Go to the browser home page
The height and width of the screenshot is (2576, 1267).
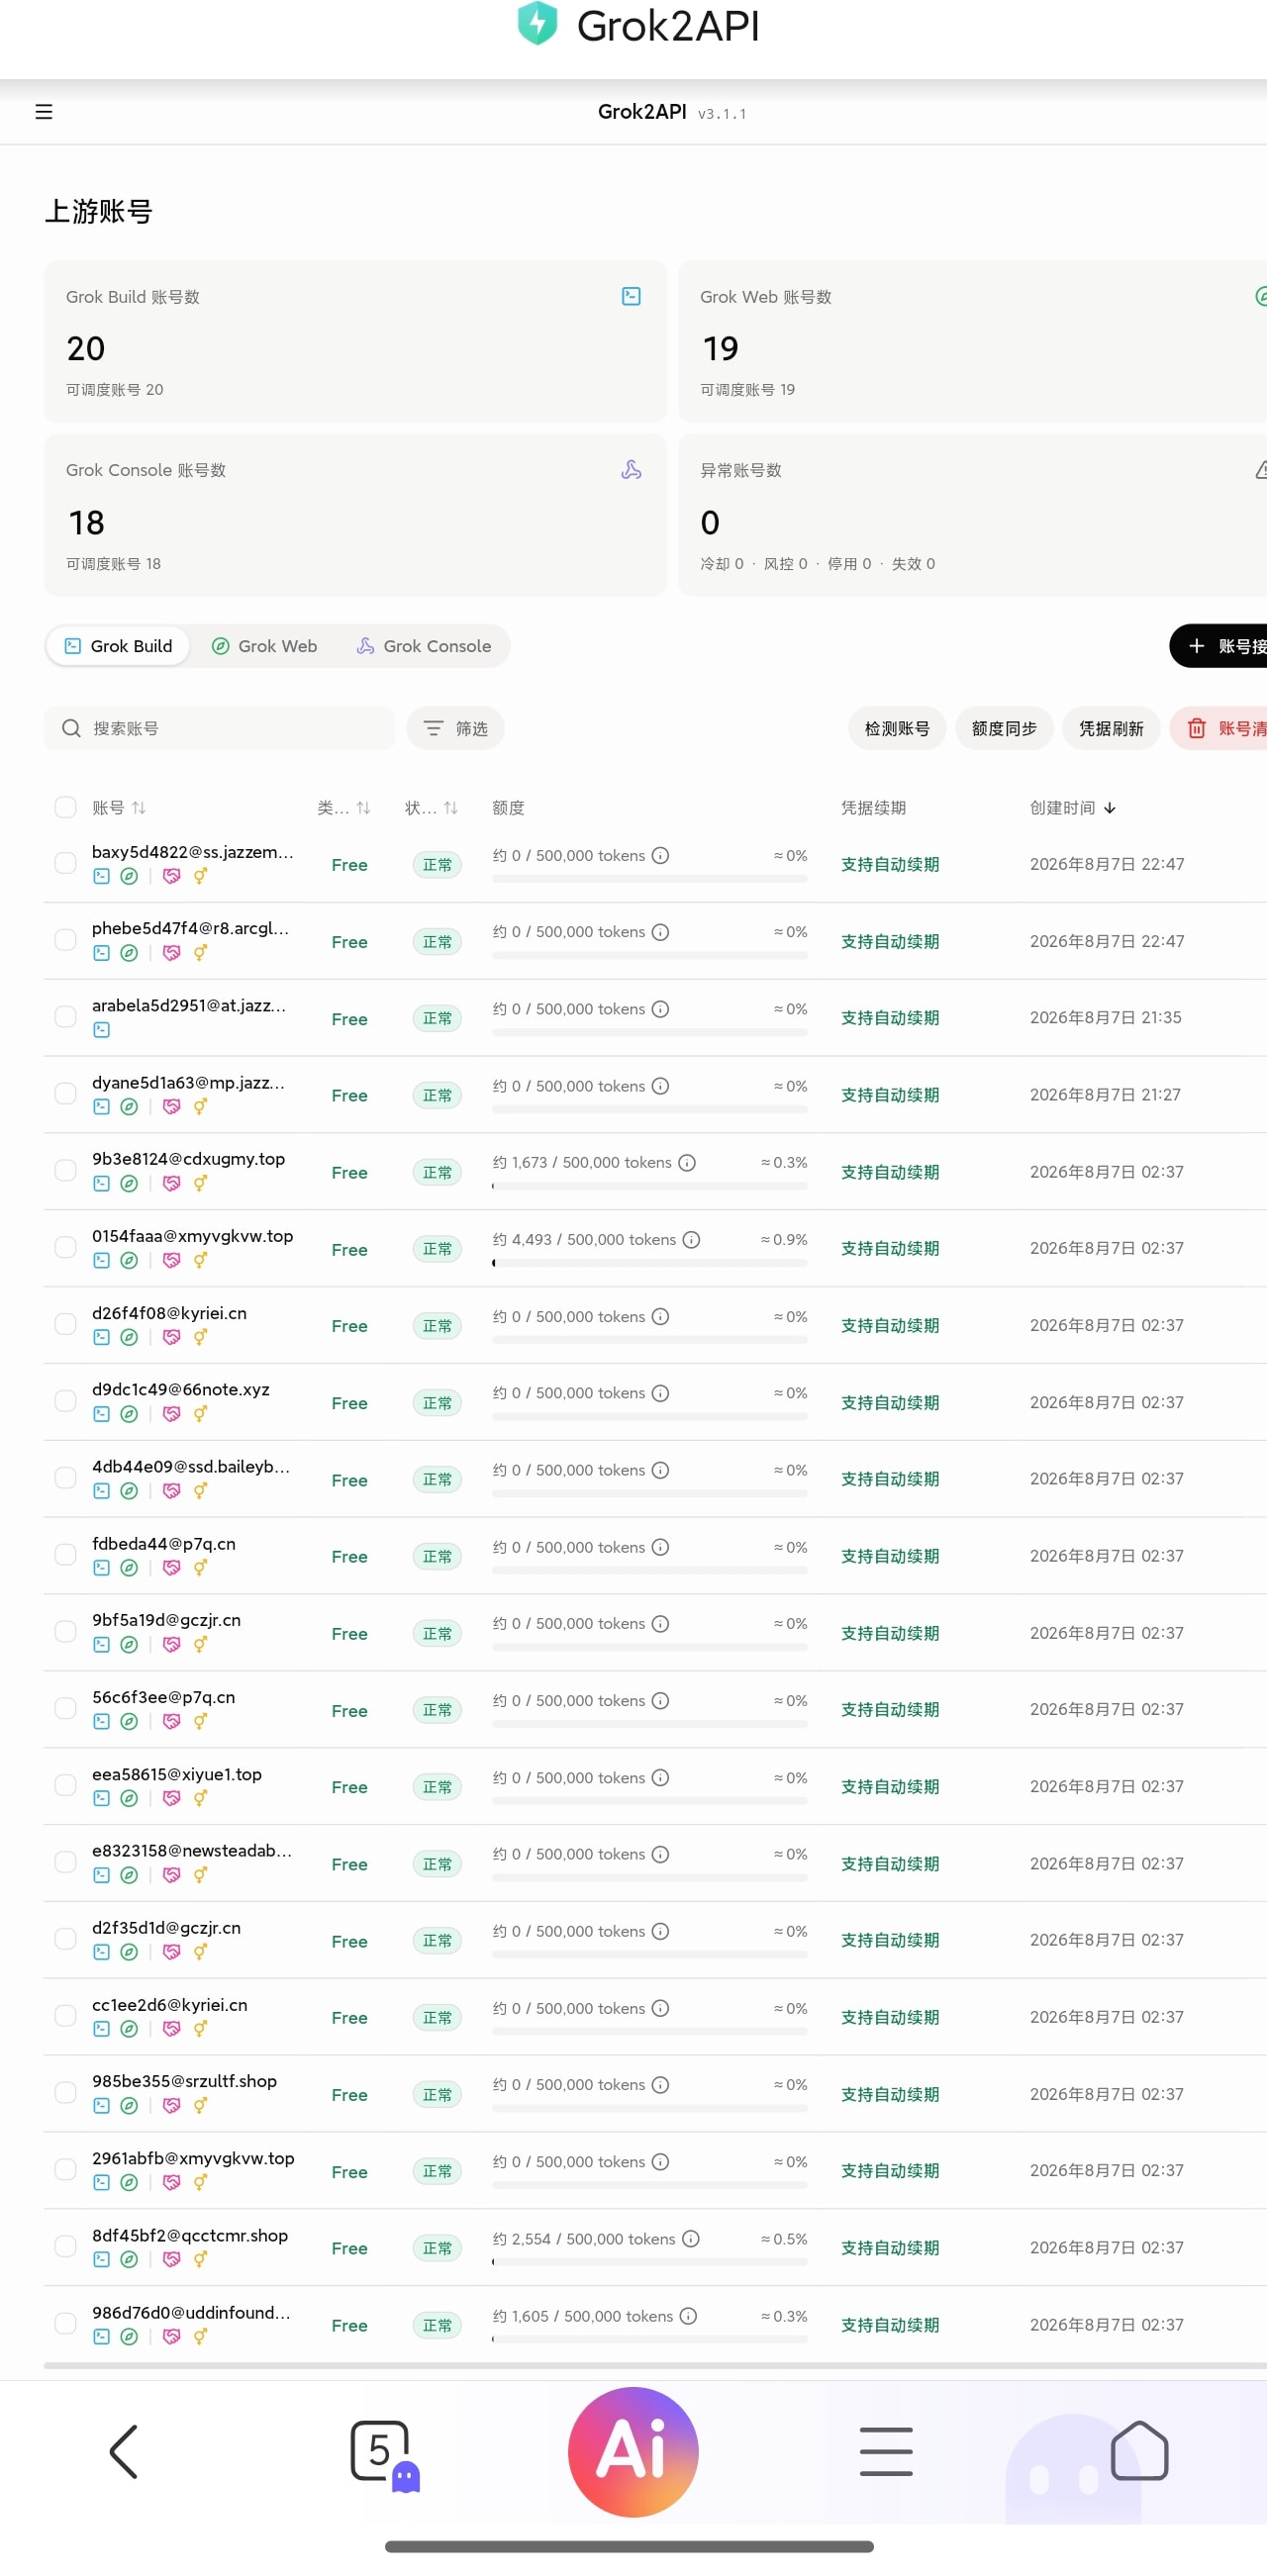click(x=1139, y=2451)
